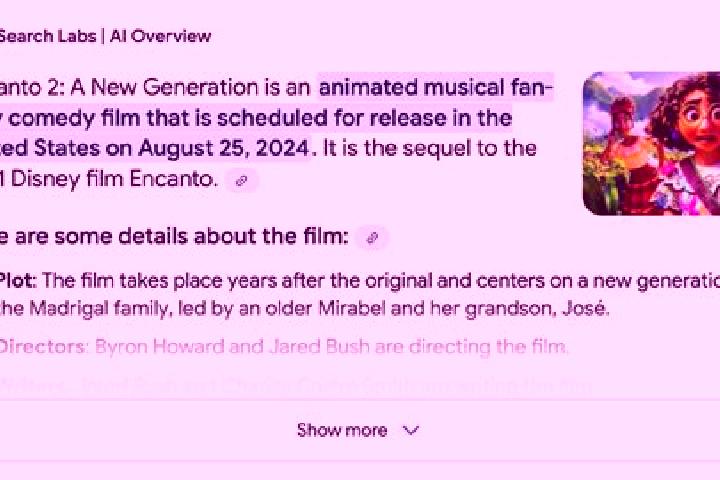
Task: Click the 'Disney film Encanto' text
Action: (x=114, y=179)
